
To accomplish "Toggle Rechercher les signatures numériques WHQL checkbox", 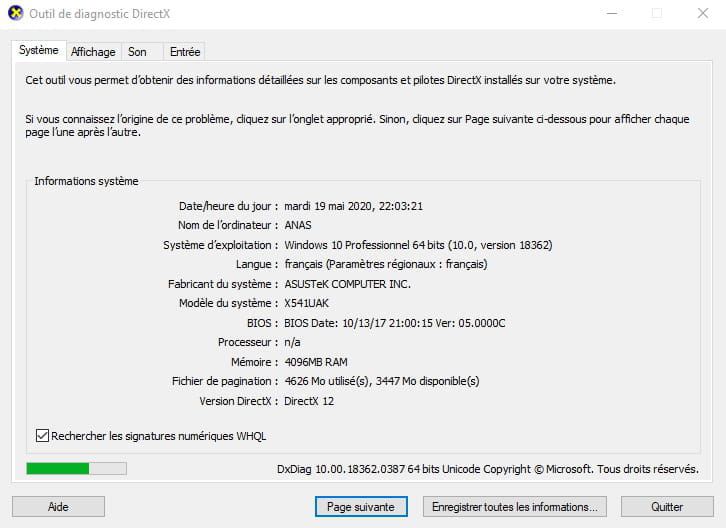I will pyautogui.click(x=42, y=435).
